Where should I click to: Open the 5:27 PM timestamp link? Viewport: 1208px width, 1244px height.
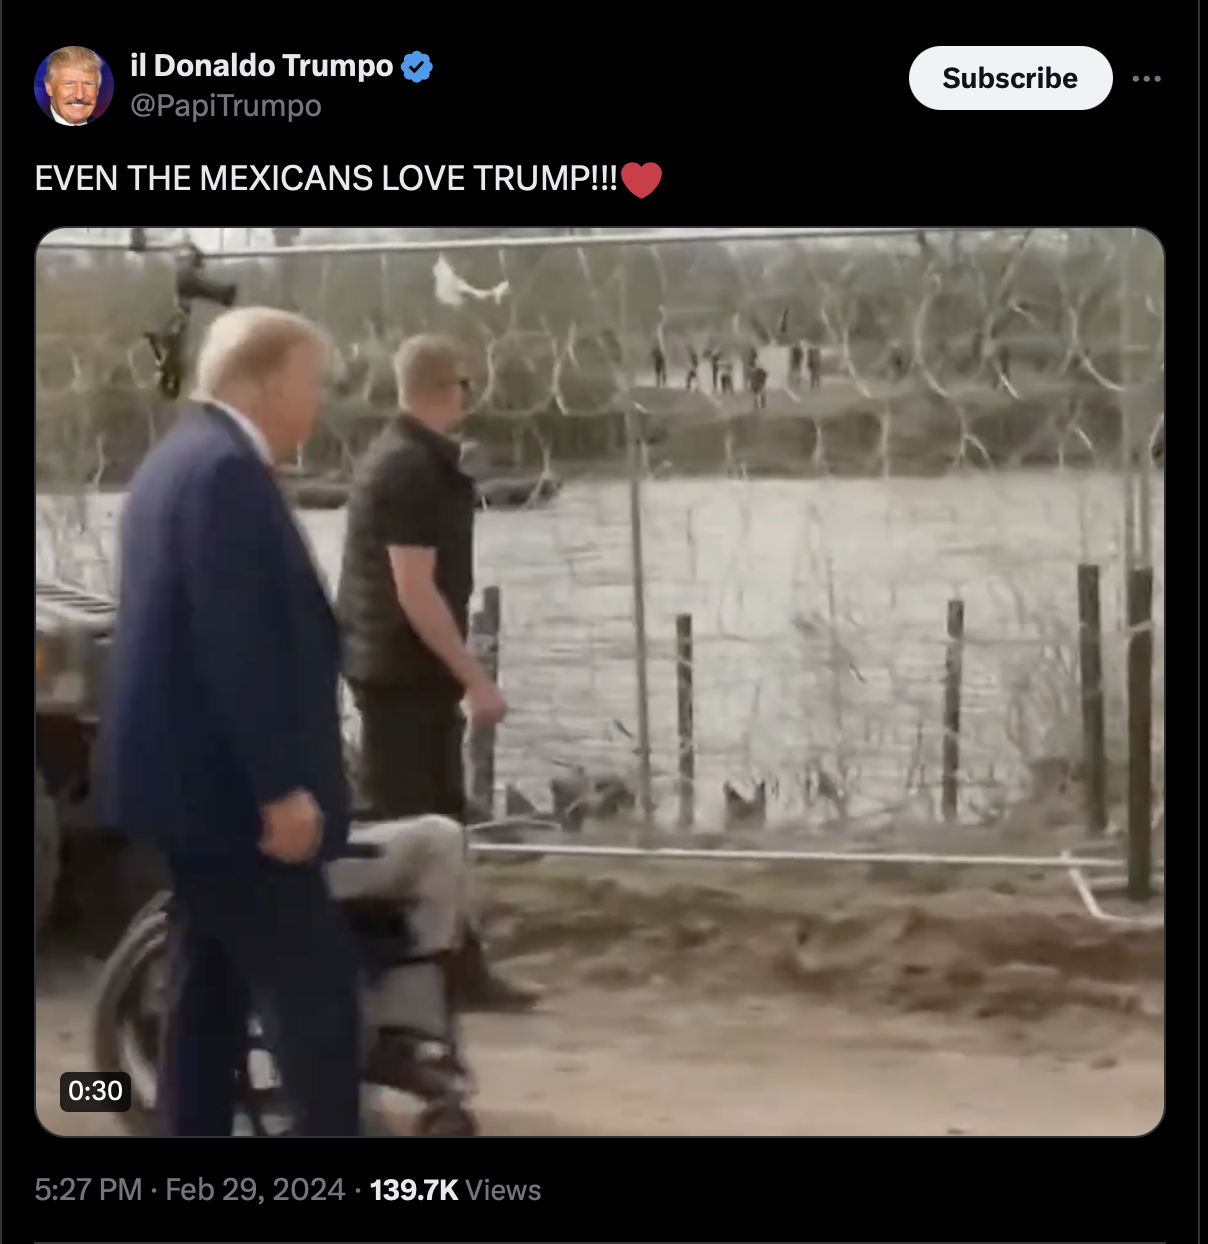click(88, 1189)
